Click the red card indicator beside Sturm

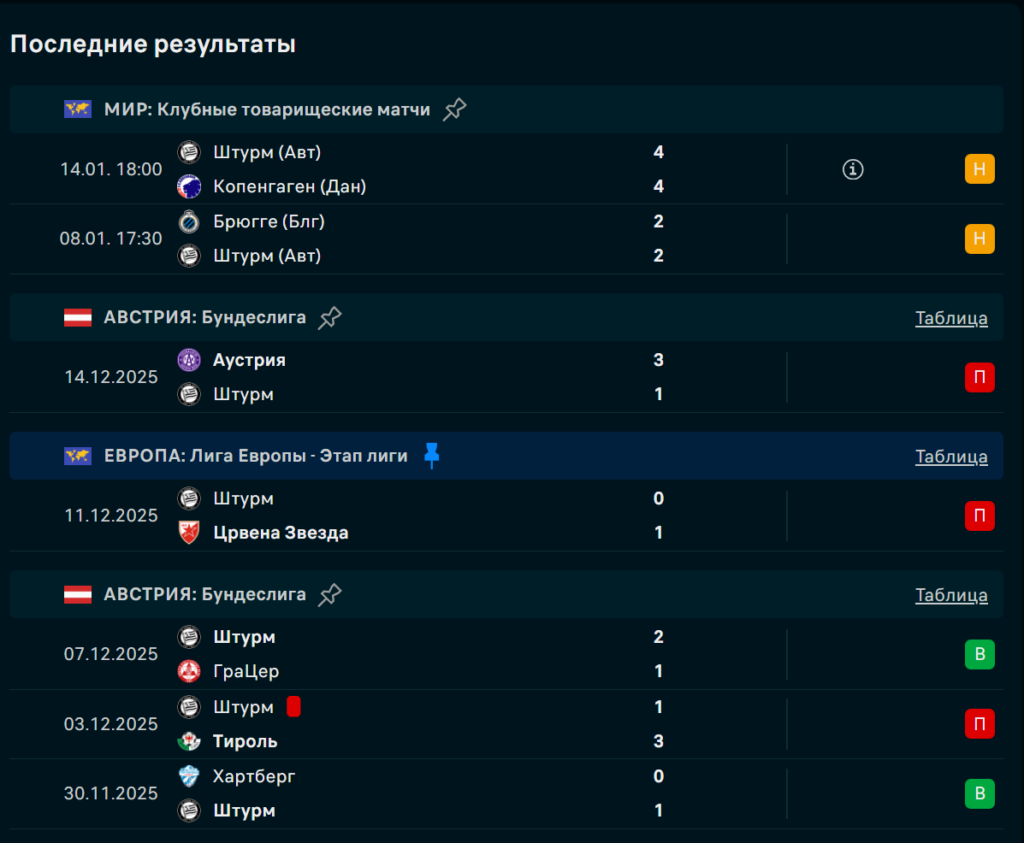coord(294,707)
